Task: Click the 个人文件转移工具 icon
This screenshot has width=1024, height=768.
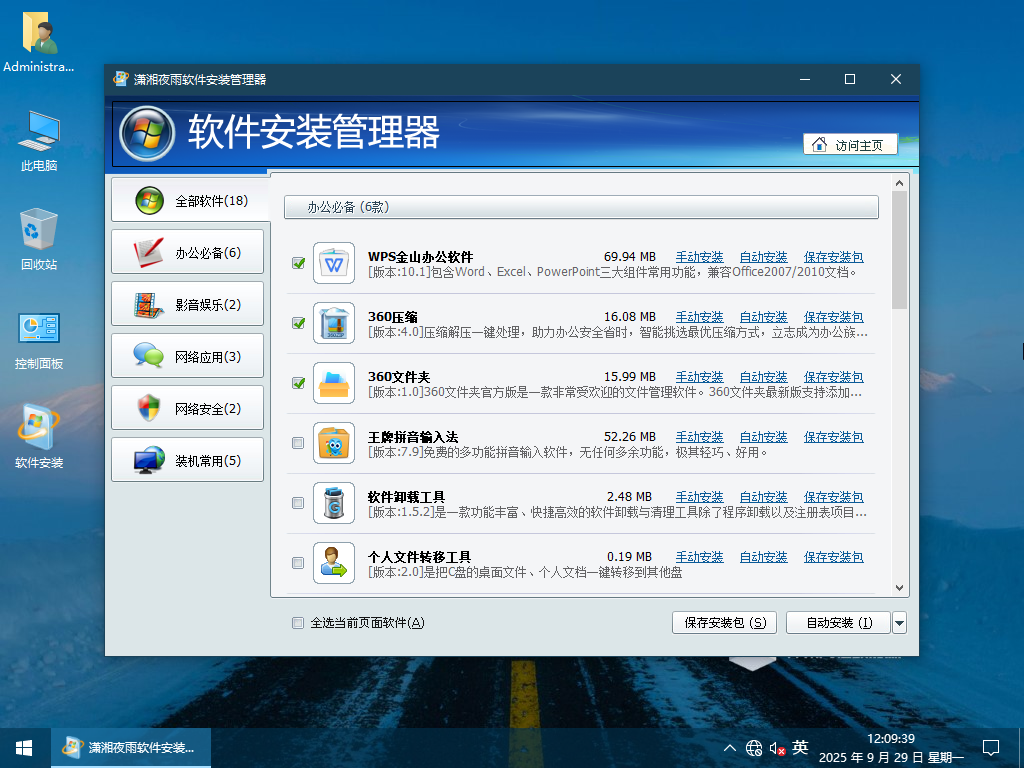Action: 334,563
